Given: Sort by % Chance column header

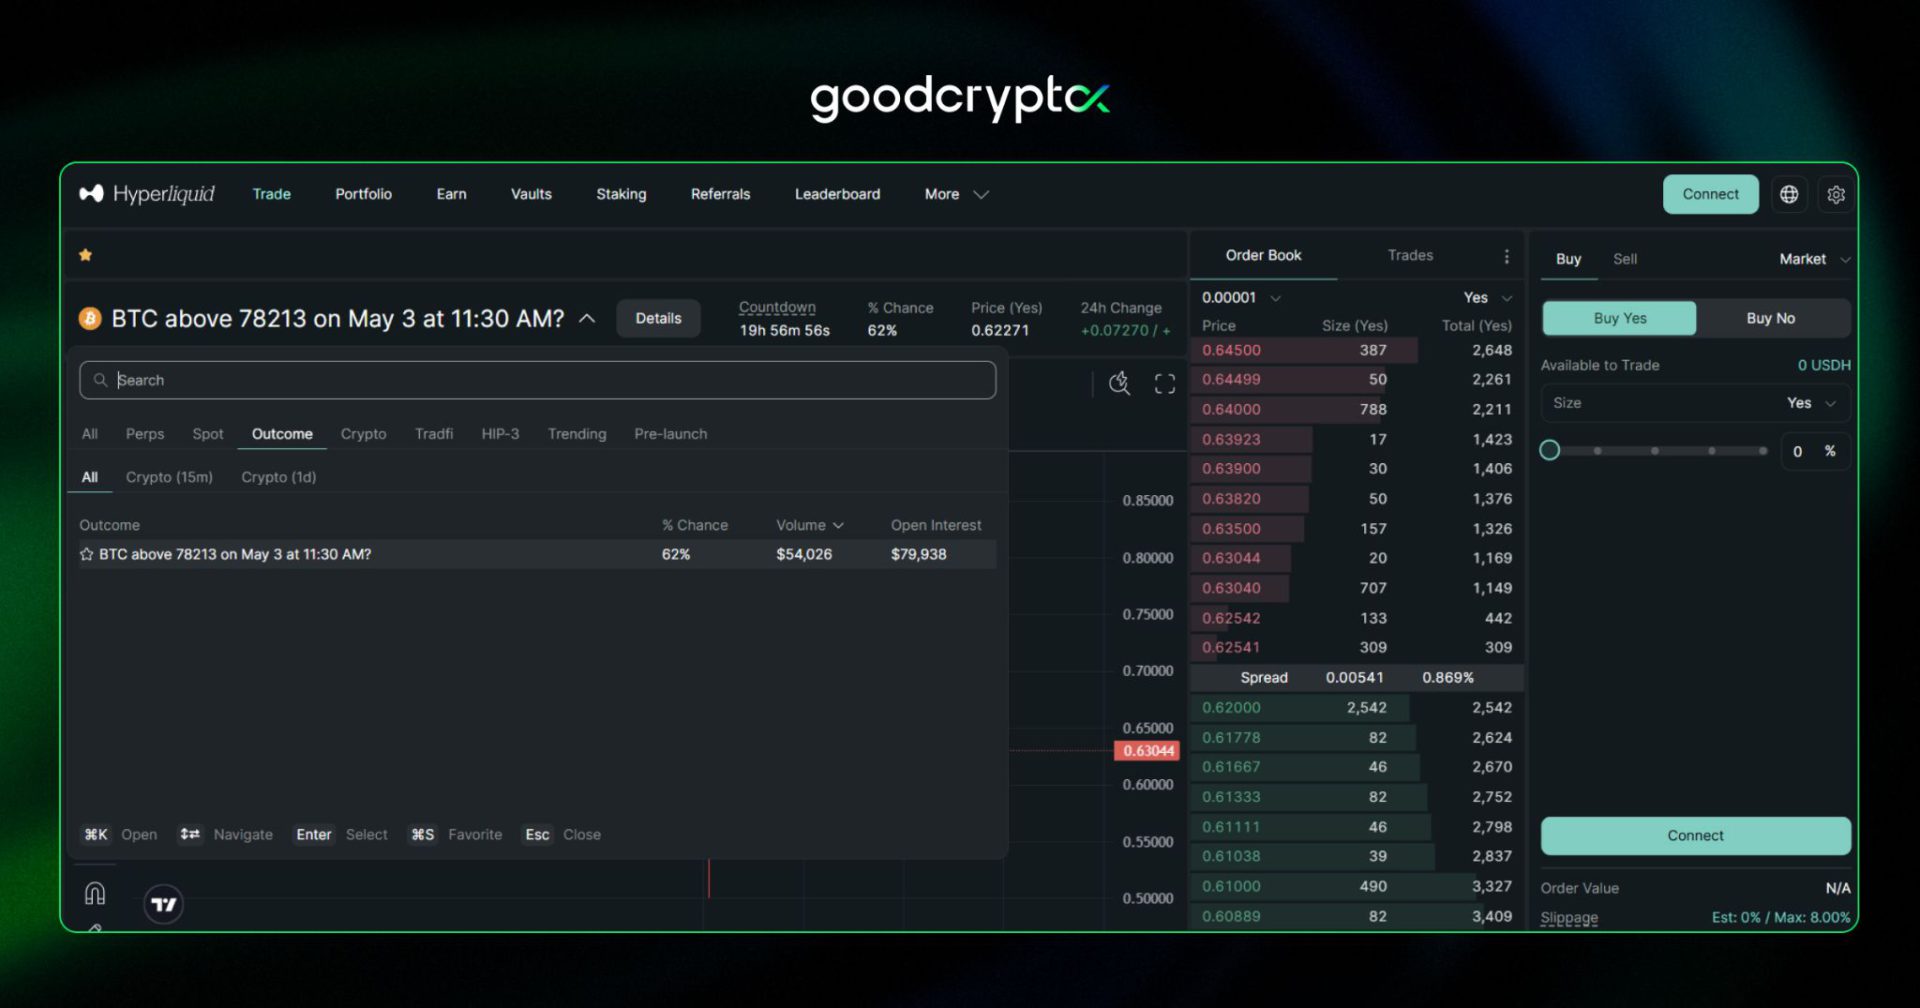Looking at the screenshot, I should [695, 525].
